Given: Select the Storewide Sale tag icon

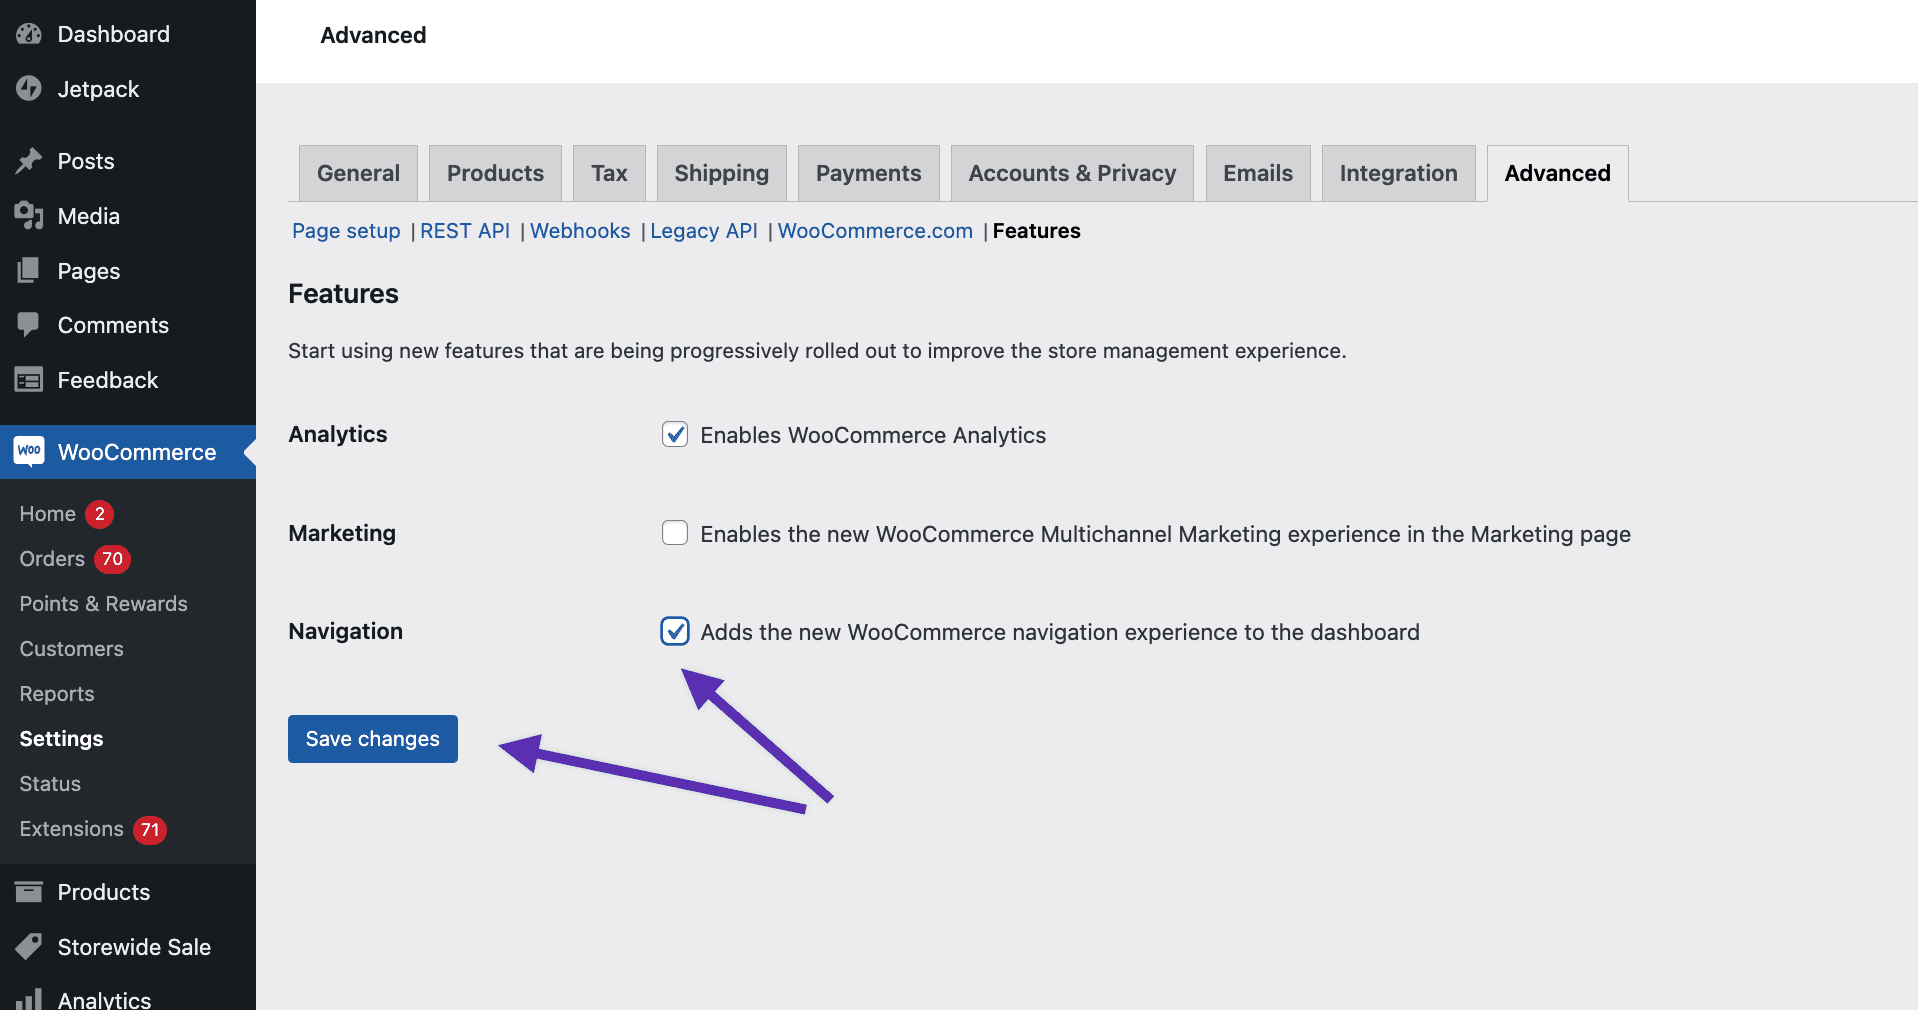Looking at the screenshot, I should [29, 946].
